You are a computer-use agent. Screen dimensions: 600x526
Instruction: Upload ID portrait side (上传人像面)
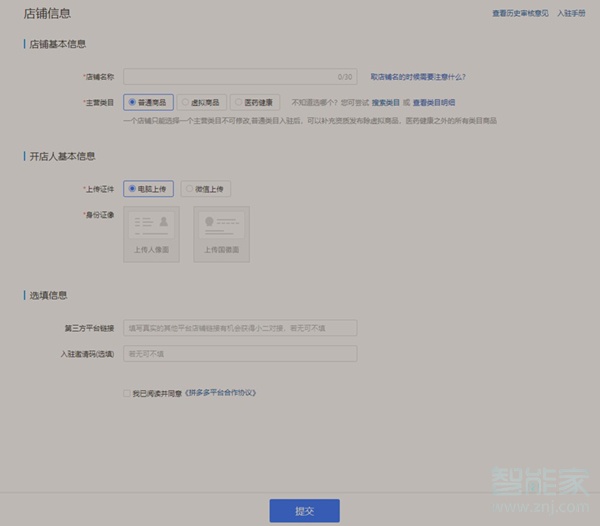151,234
